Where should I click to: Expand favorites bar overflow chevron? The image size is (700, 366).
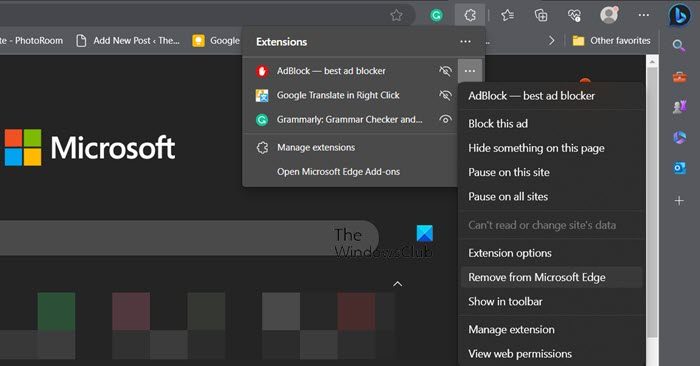(552, 41)
